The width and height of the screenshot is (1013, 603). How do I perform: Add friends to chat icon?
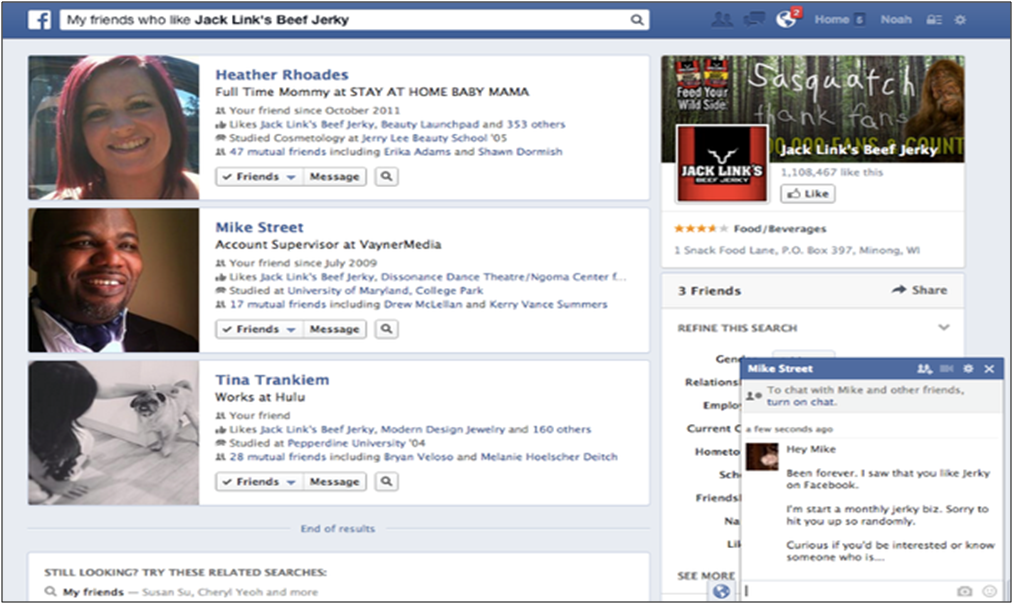[x=924, y=369]
